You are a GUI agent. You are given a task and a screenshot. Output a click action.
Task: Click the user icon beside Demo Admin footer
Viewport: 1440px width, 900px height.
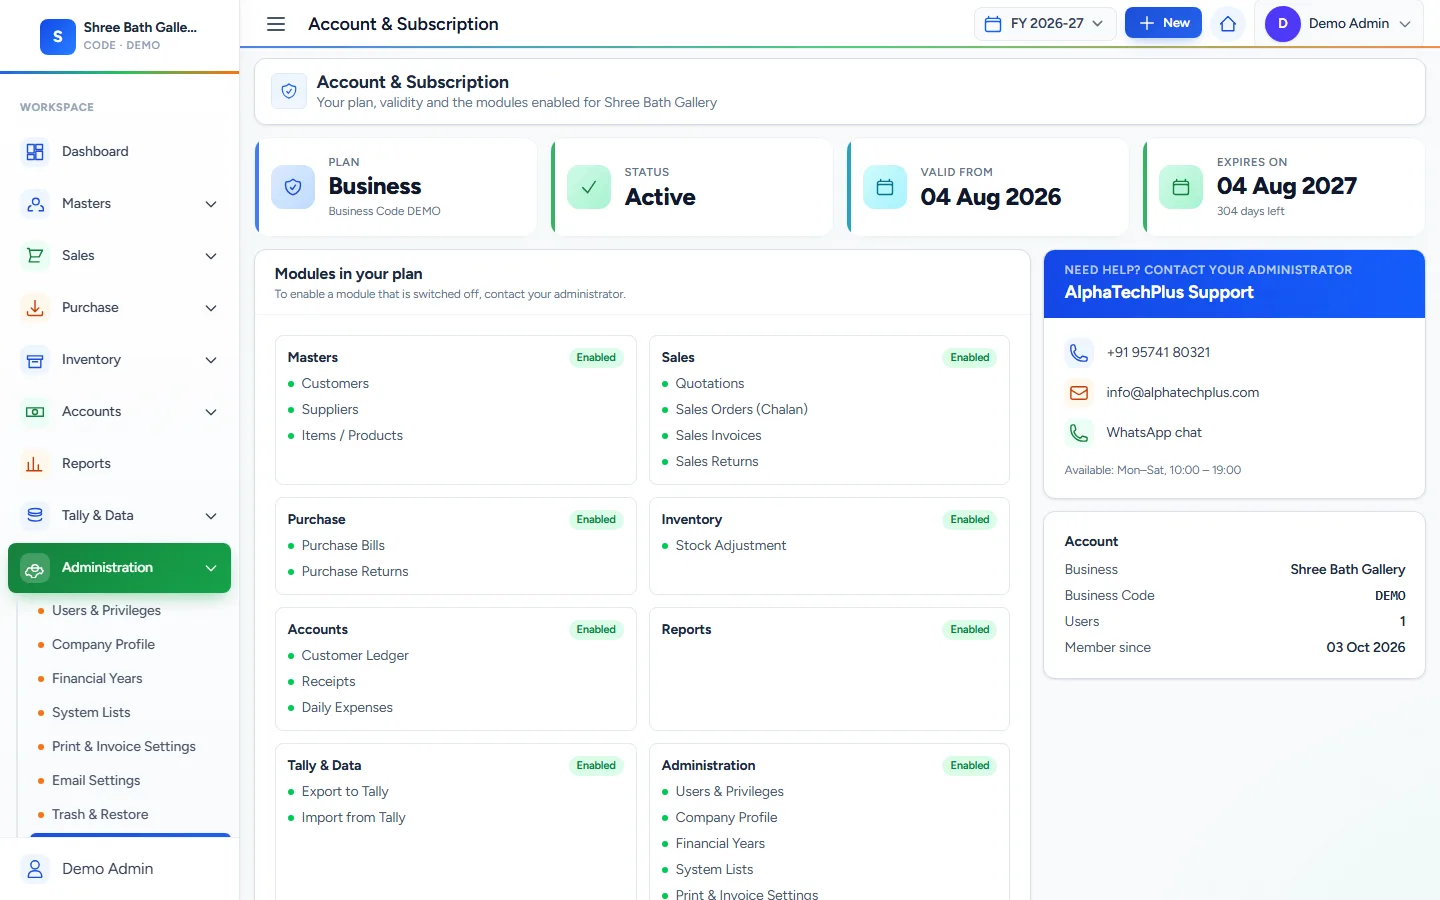point(35,869)
